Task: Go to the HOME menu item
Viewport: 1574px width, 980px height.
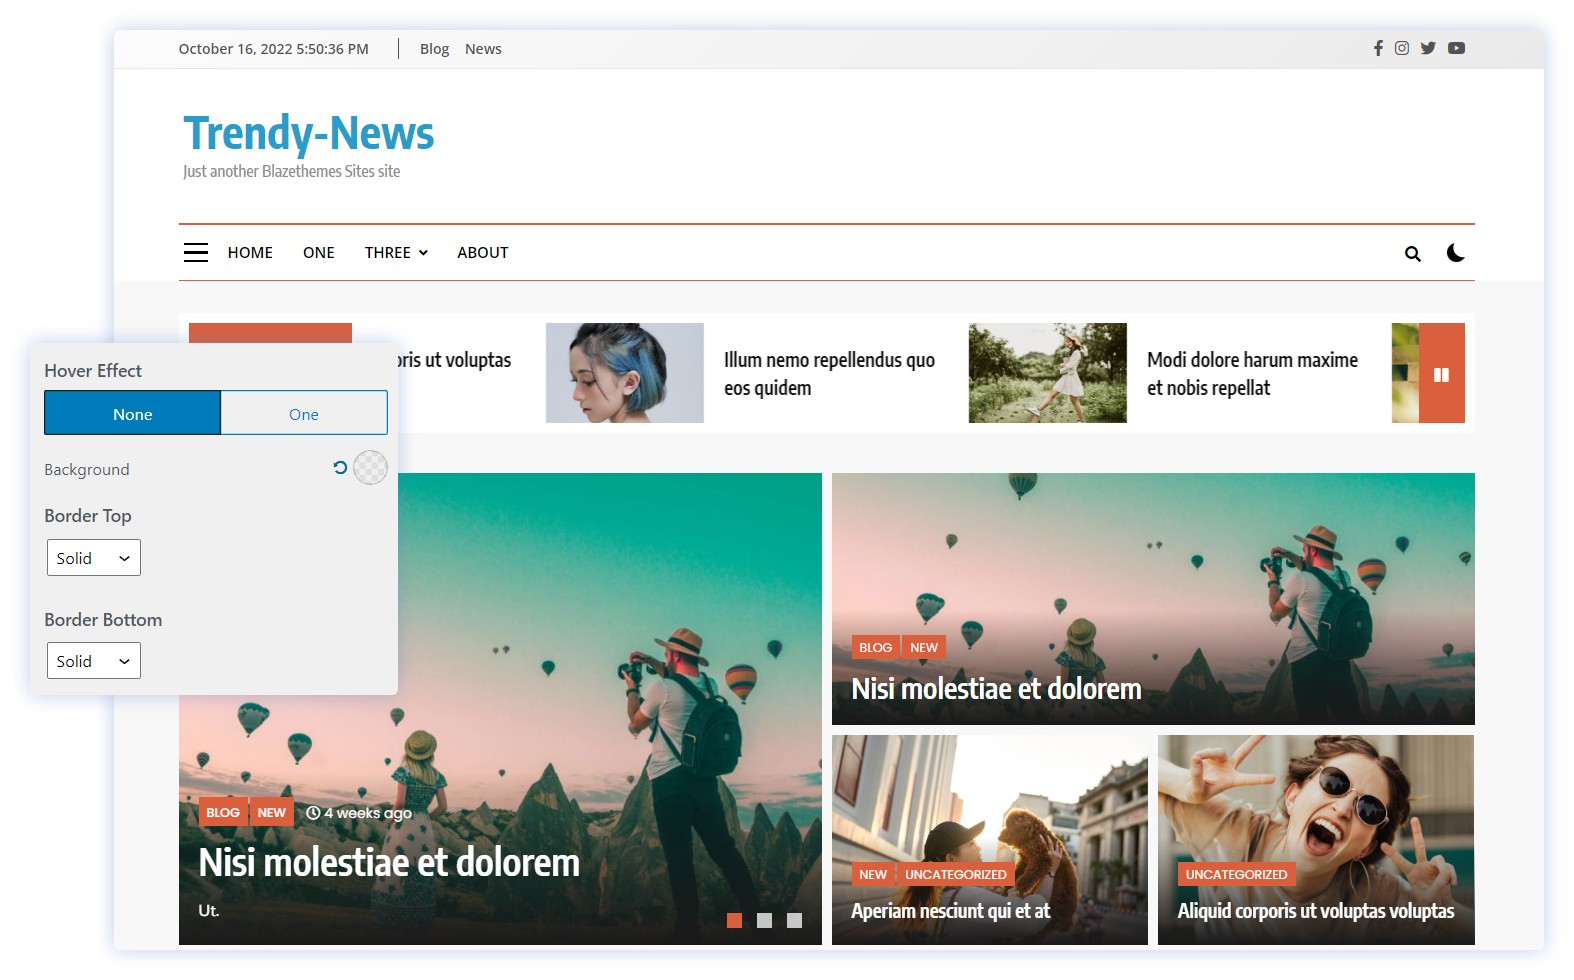Action: coord(250,253)
